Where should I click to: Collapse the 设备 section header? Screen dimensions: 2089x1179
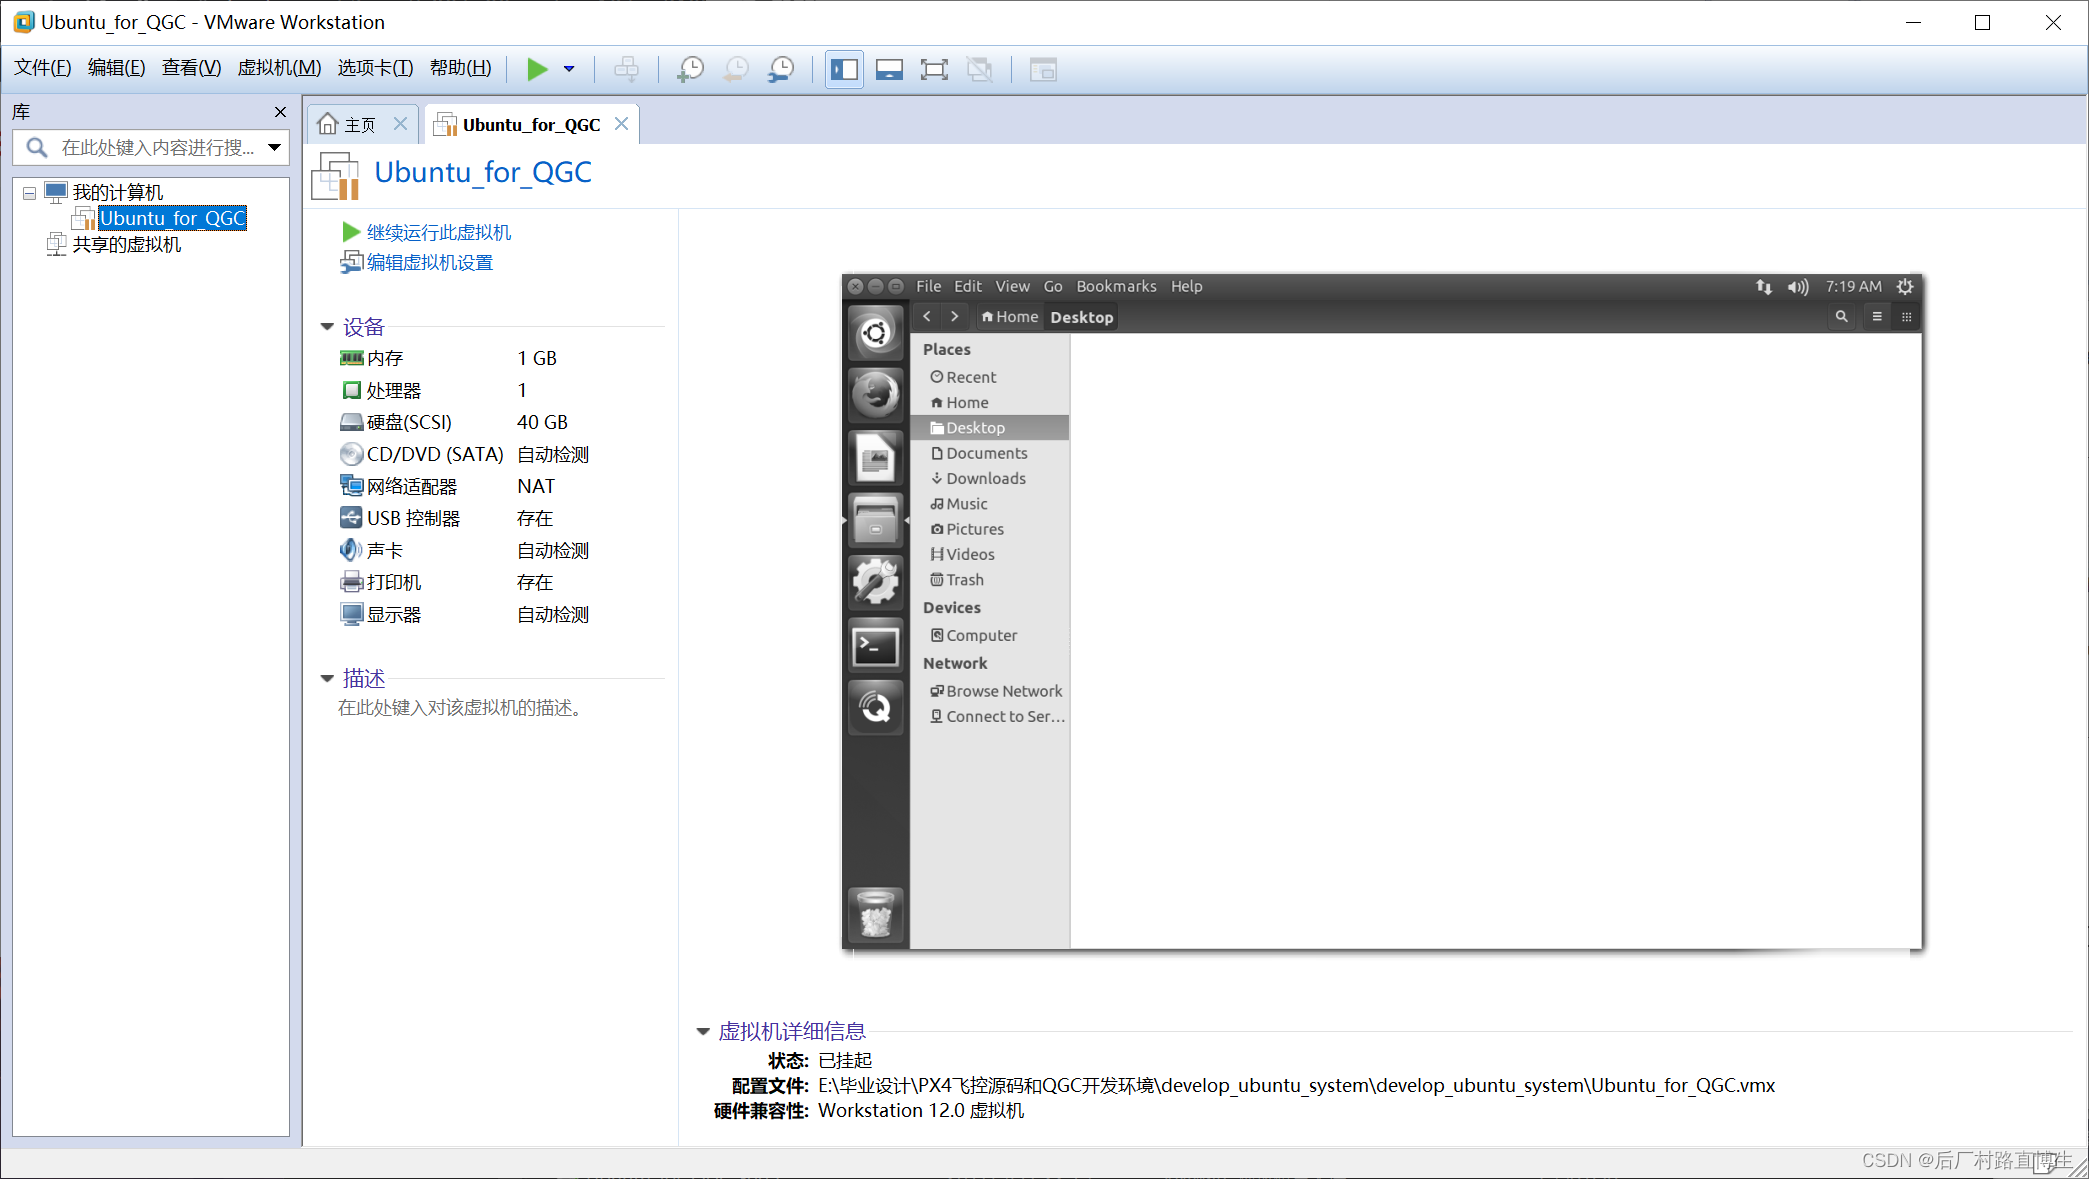tap(327, 326)
